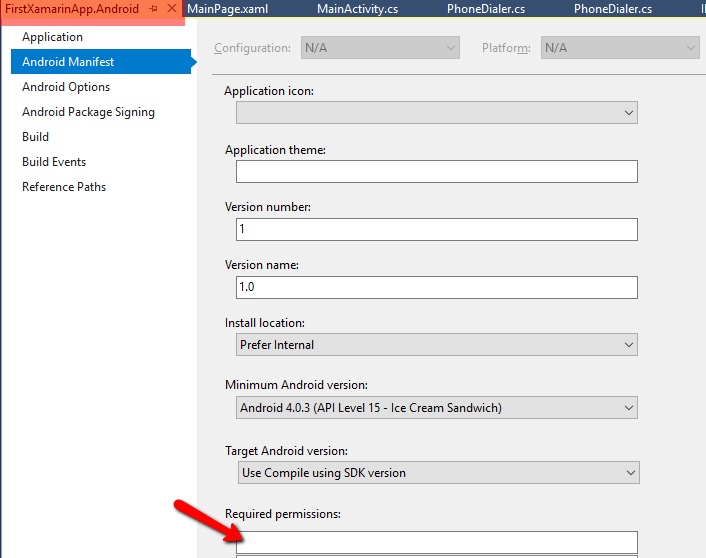The image size is (706, 558).
Task: Open the Minimum Android version dropdown
Action: click(437, 408)
